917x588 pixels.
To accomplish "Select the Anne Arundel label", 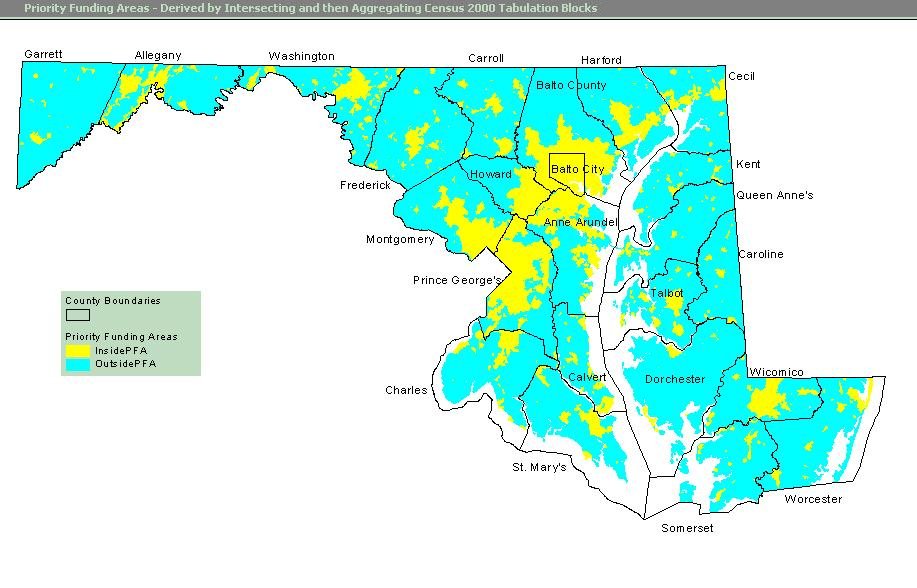I will coord(580,222).
